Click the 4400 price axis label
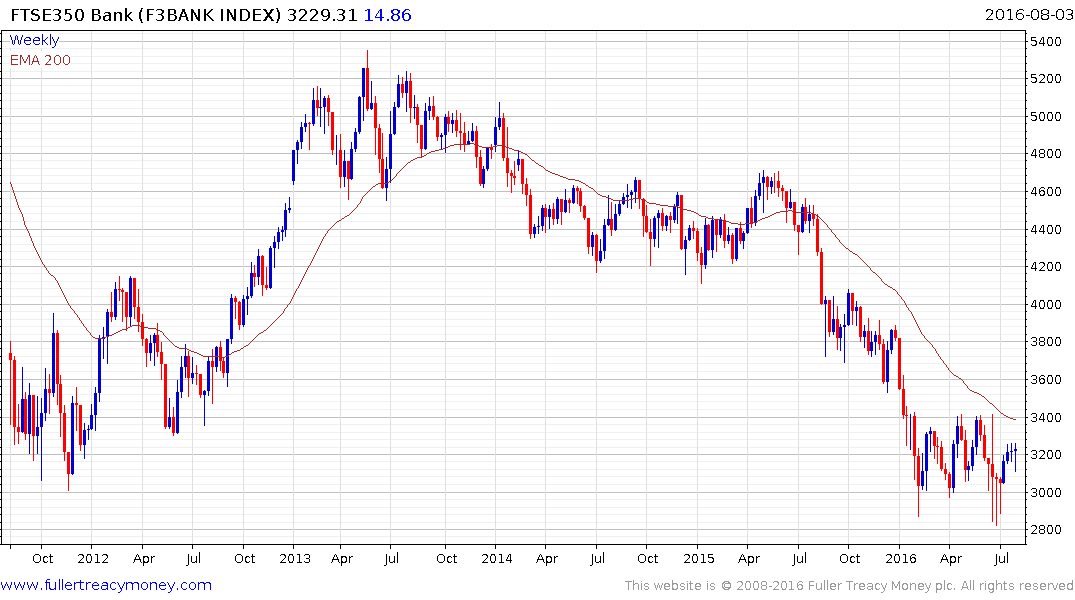 coord(1046,229)
